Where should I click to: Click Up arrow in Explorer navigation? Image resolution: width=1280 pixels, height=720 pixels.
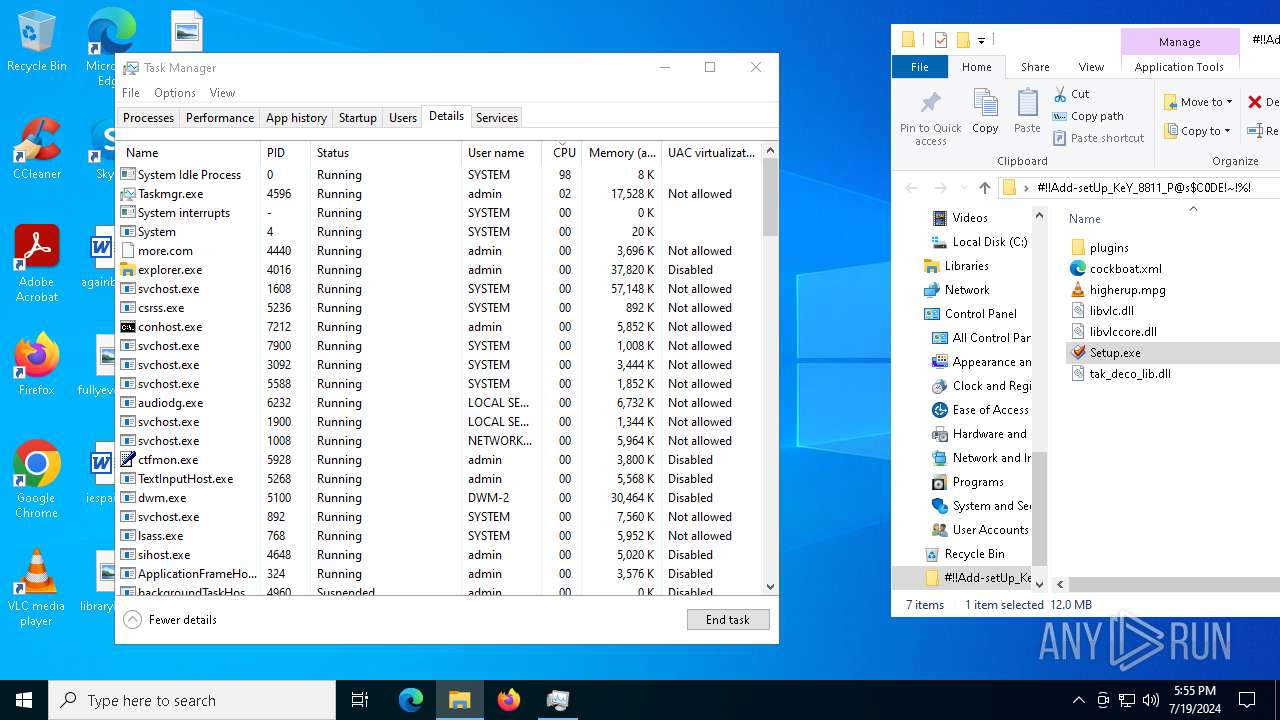pos(985,188)
